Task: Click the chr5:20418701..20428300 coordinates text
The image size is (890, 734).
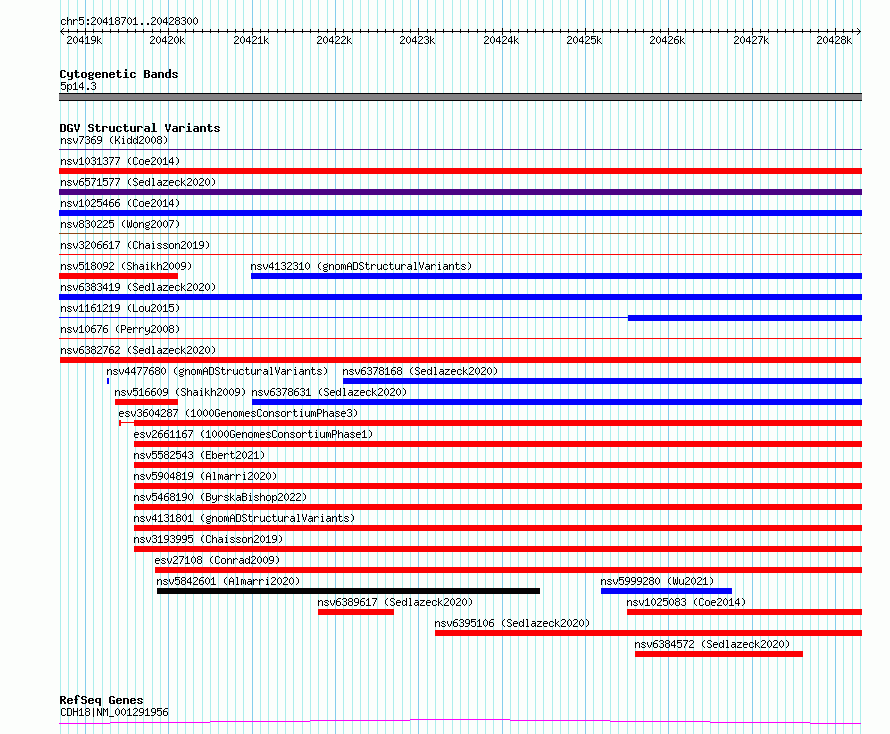Action: coord(129,21)
